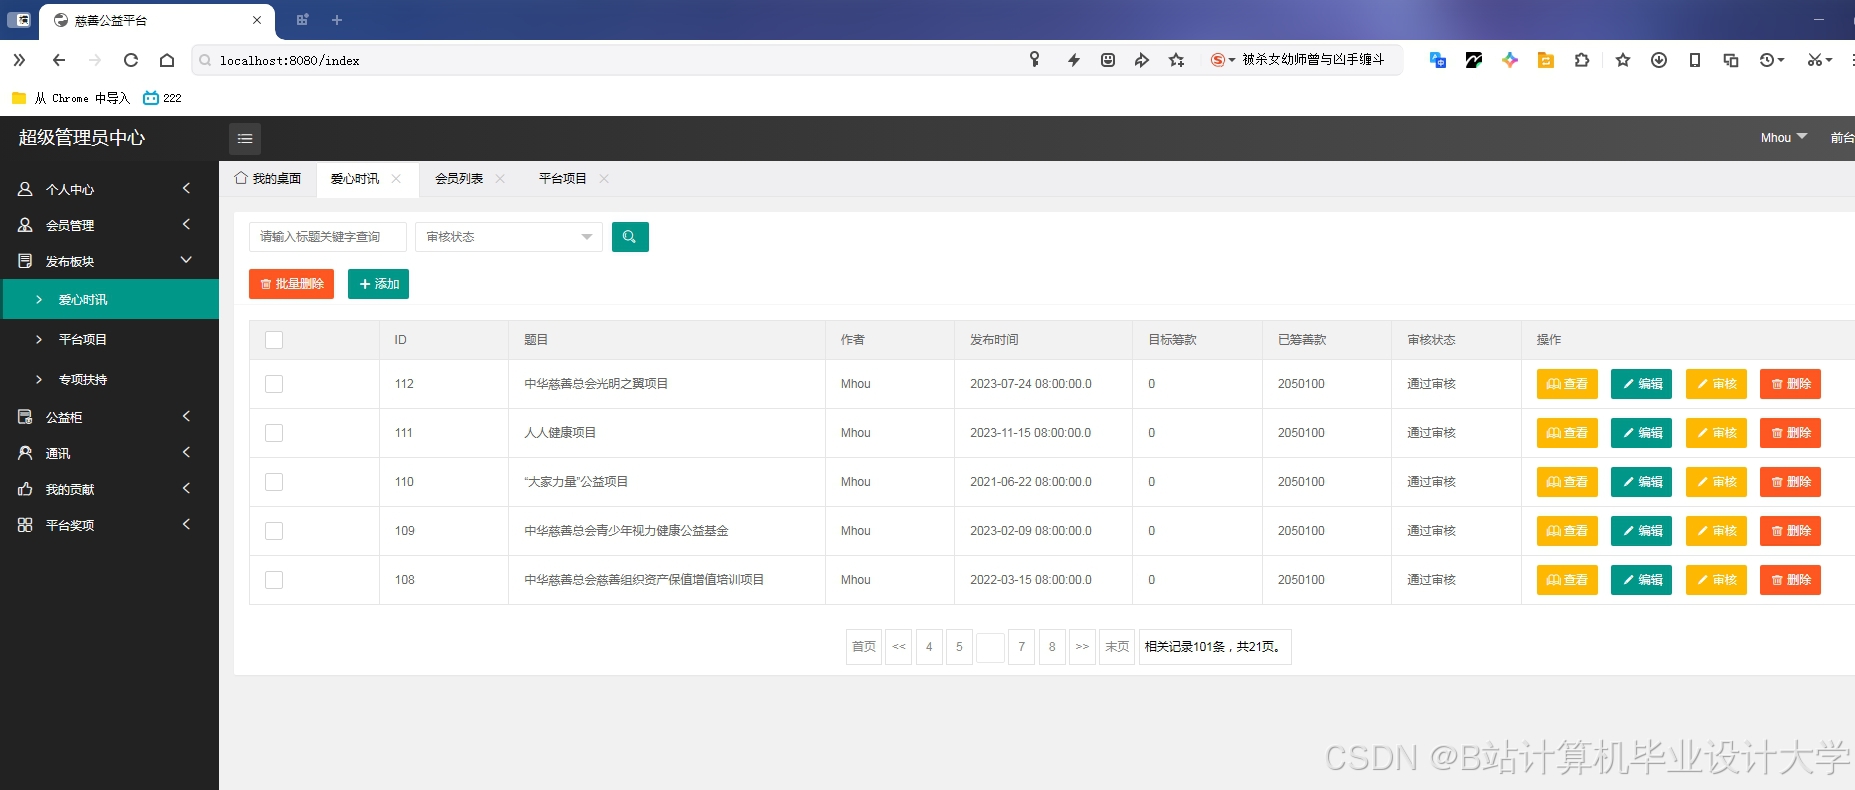Image resolution: width=1855 pixels, height=790 pixels.
Task: Open the translate extension icon
Action: [1438, 60]
